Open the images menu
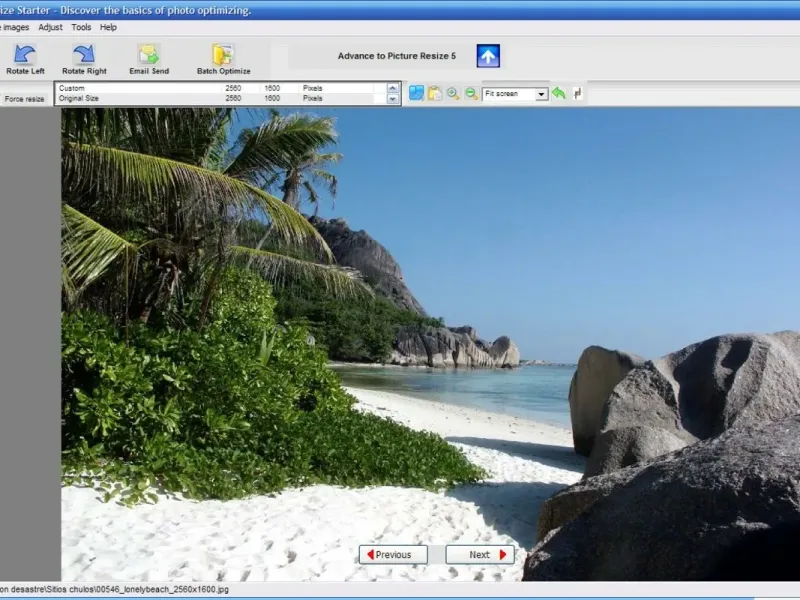The width and height of the screenshot is (800, 600). [x=15, y=28]
